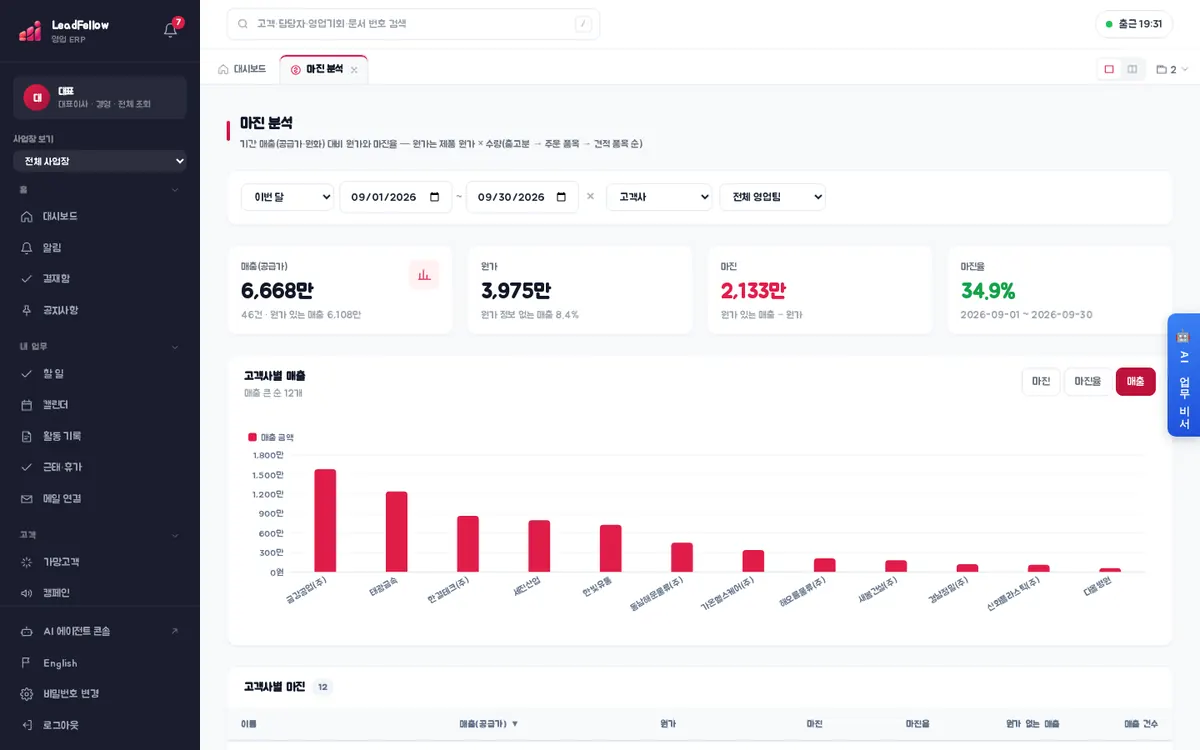The width and height of the screenshot is (1200, 750).
Task: Click the bar chart icon on 매출(공급가) card
Action: coord(424,275)
